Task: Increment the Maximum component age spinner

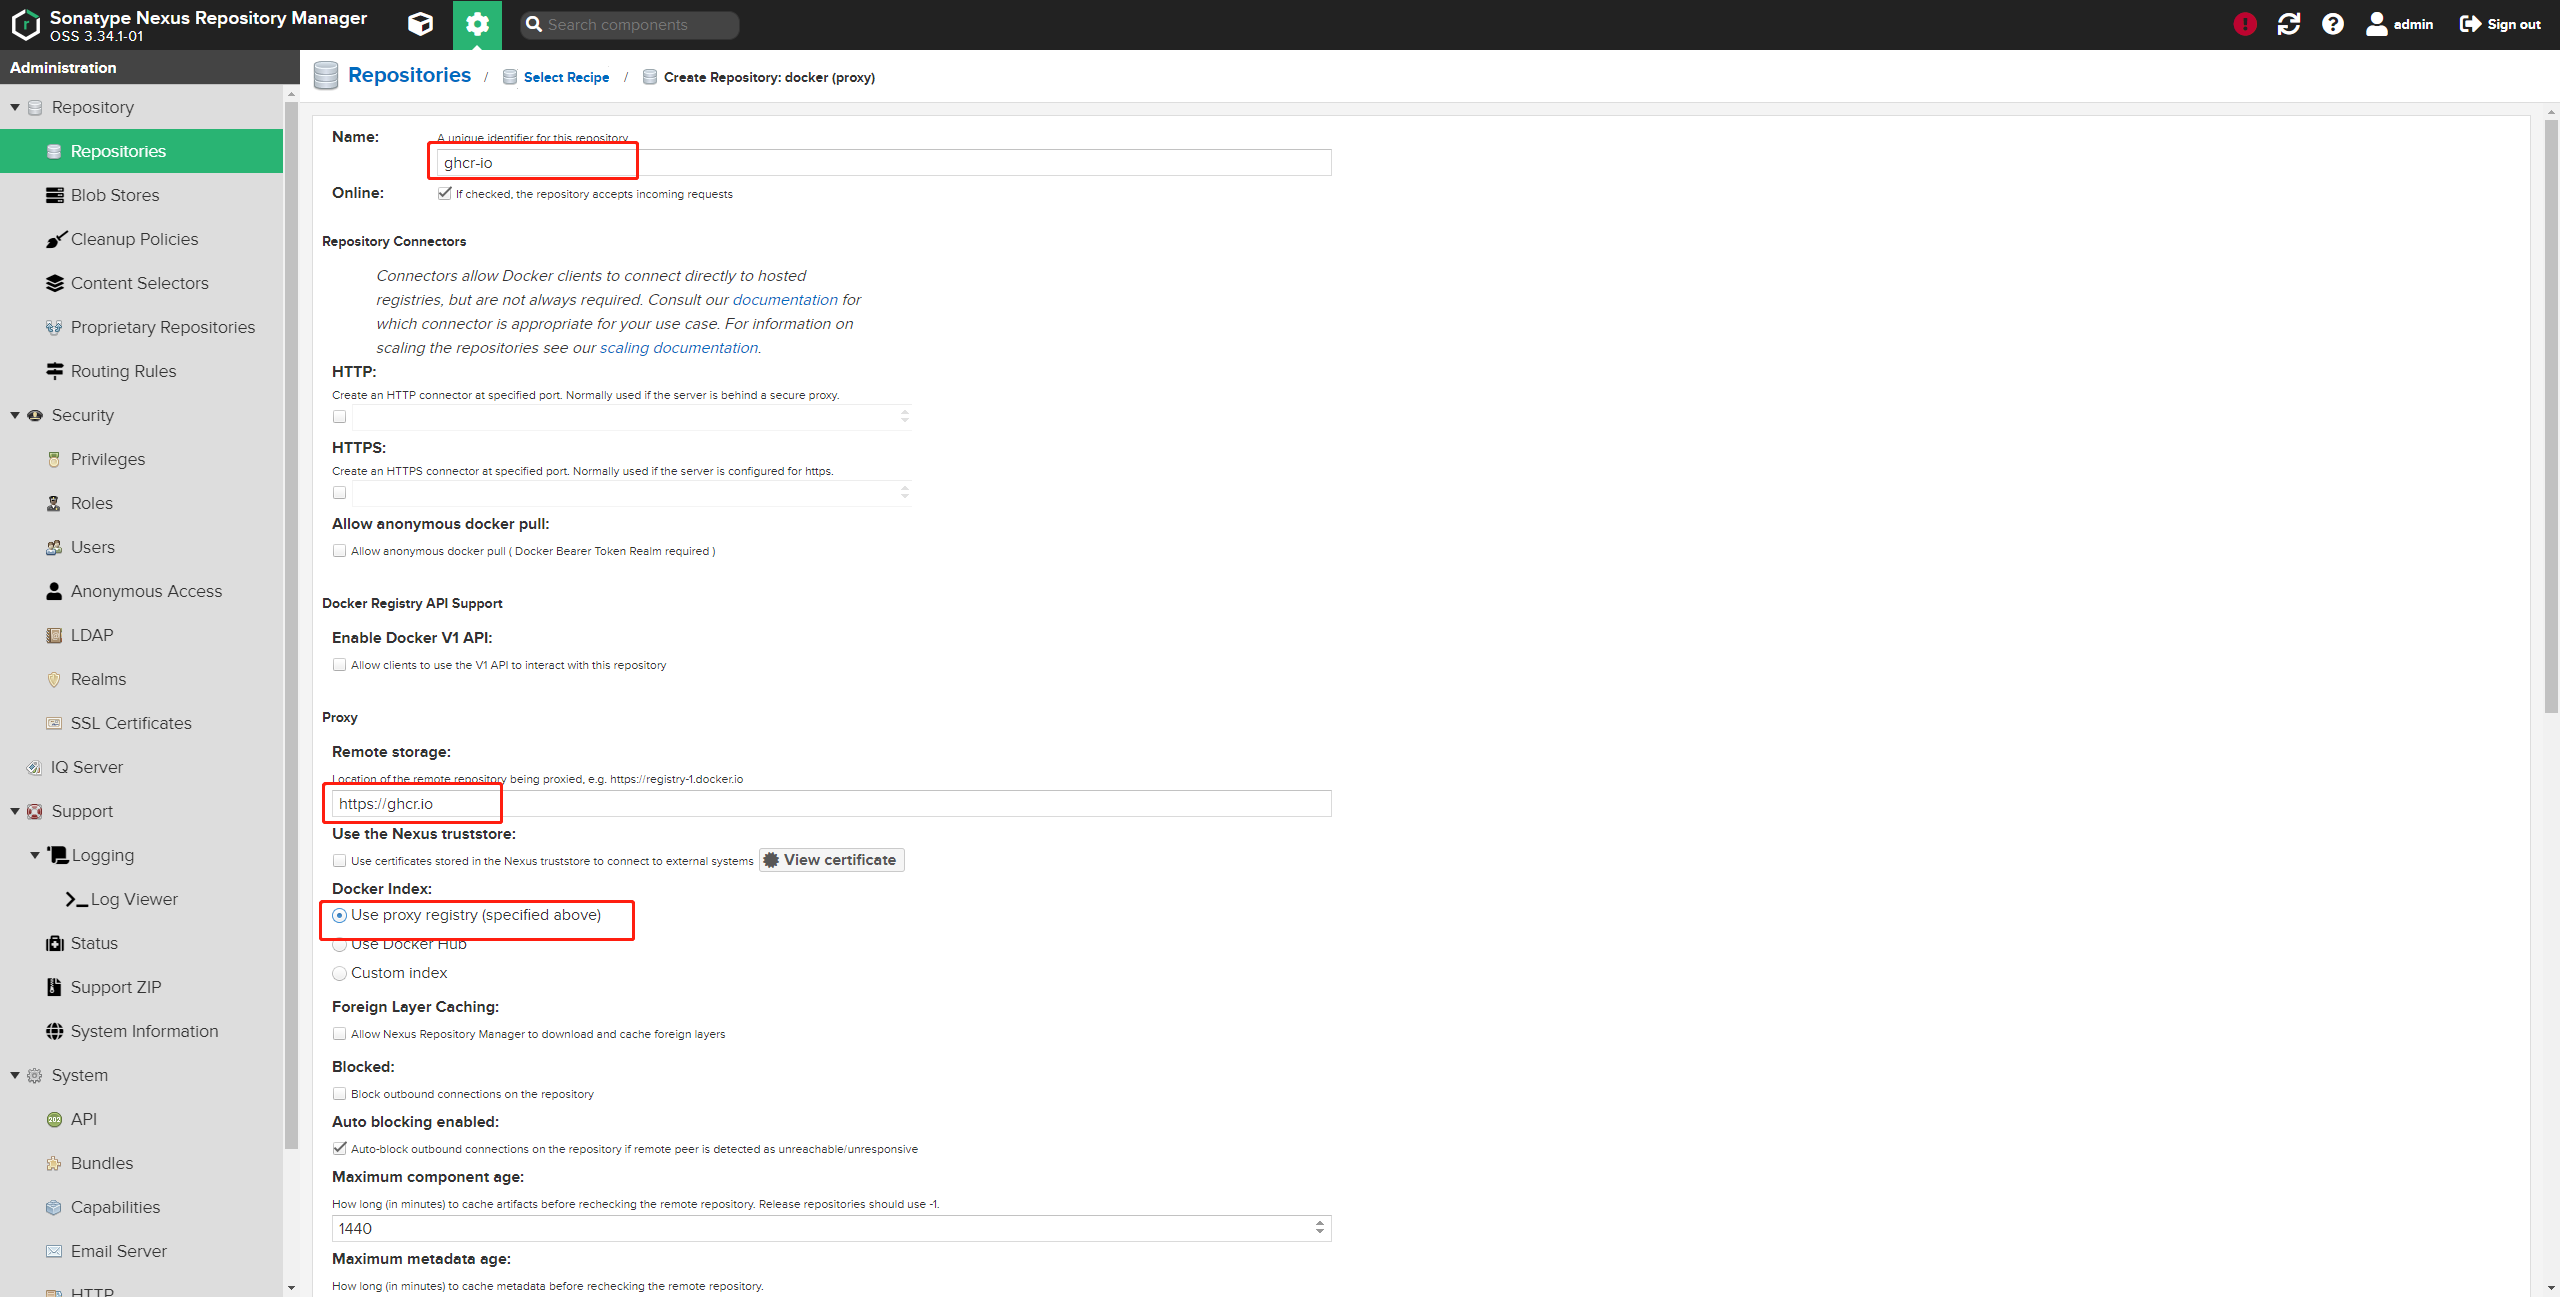Action: pyautogui.click(x=1320, y=1223)
